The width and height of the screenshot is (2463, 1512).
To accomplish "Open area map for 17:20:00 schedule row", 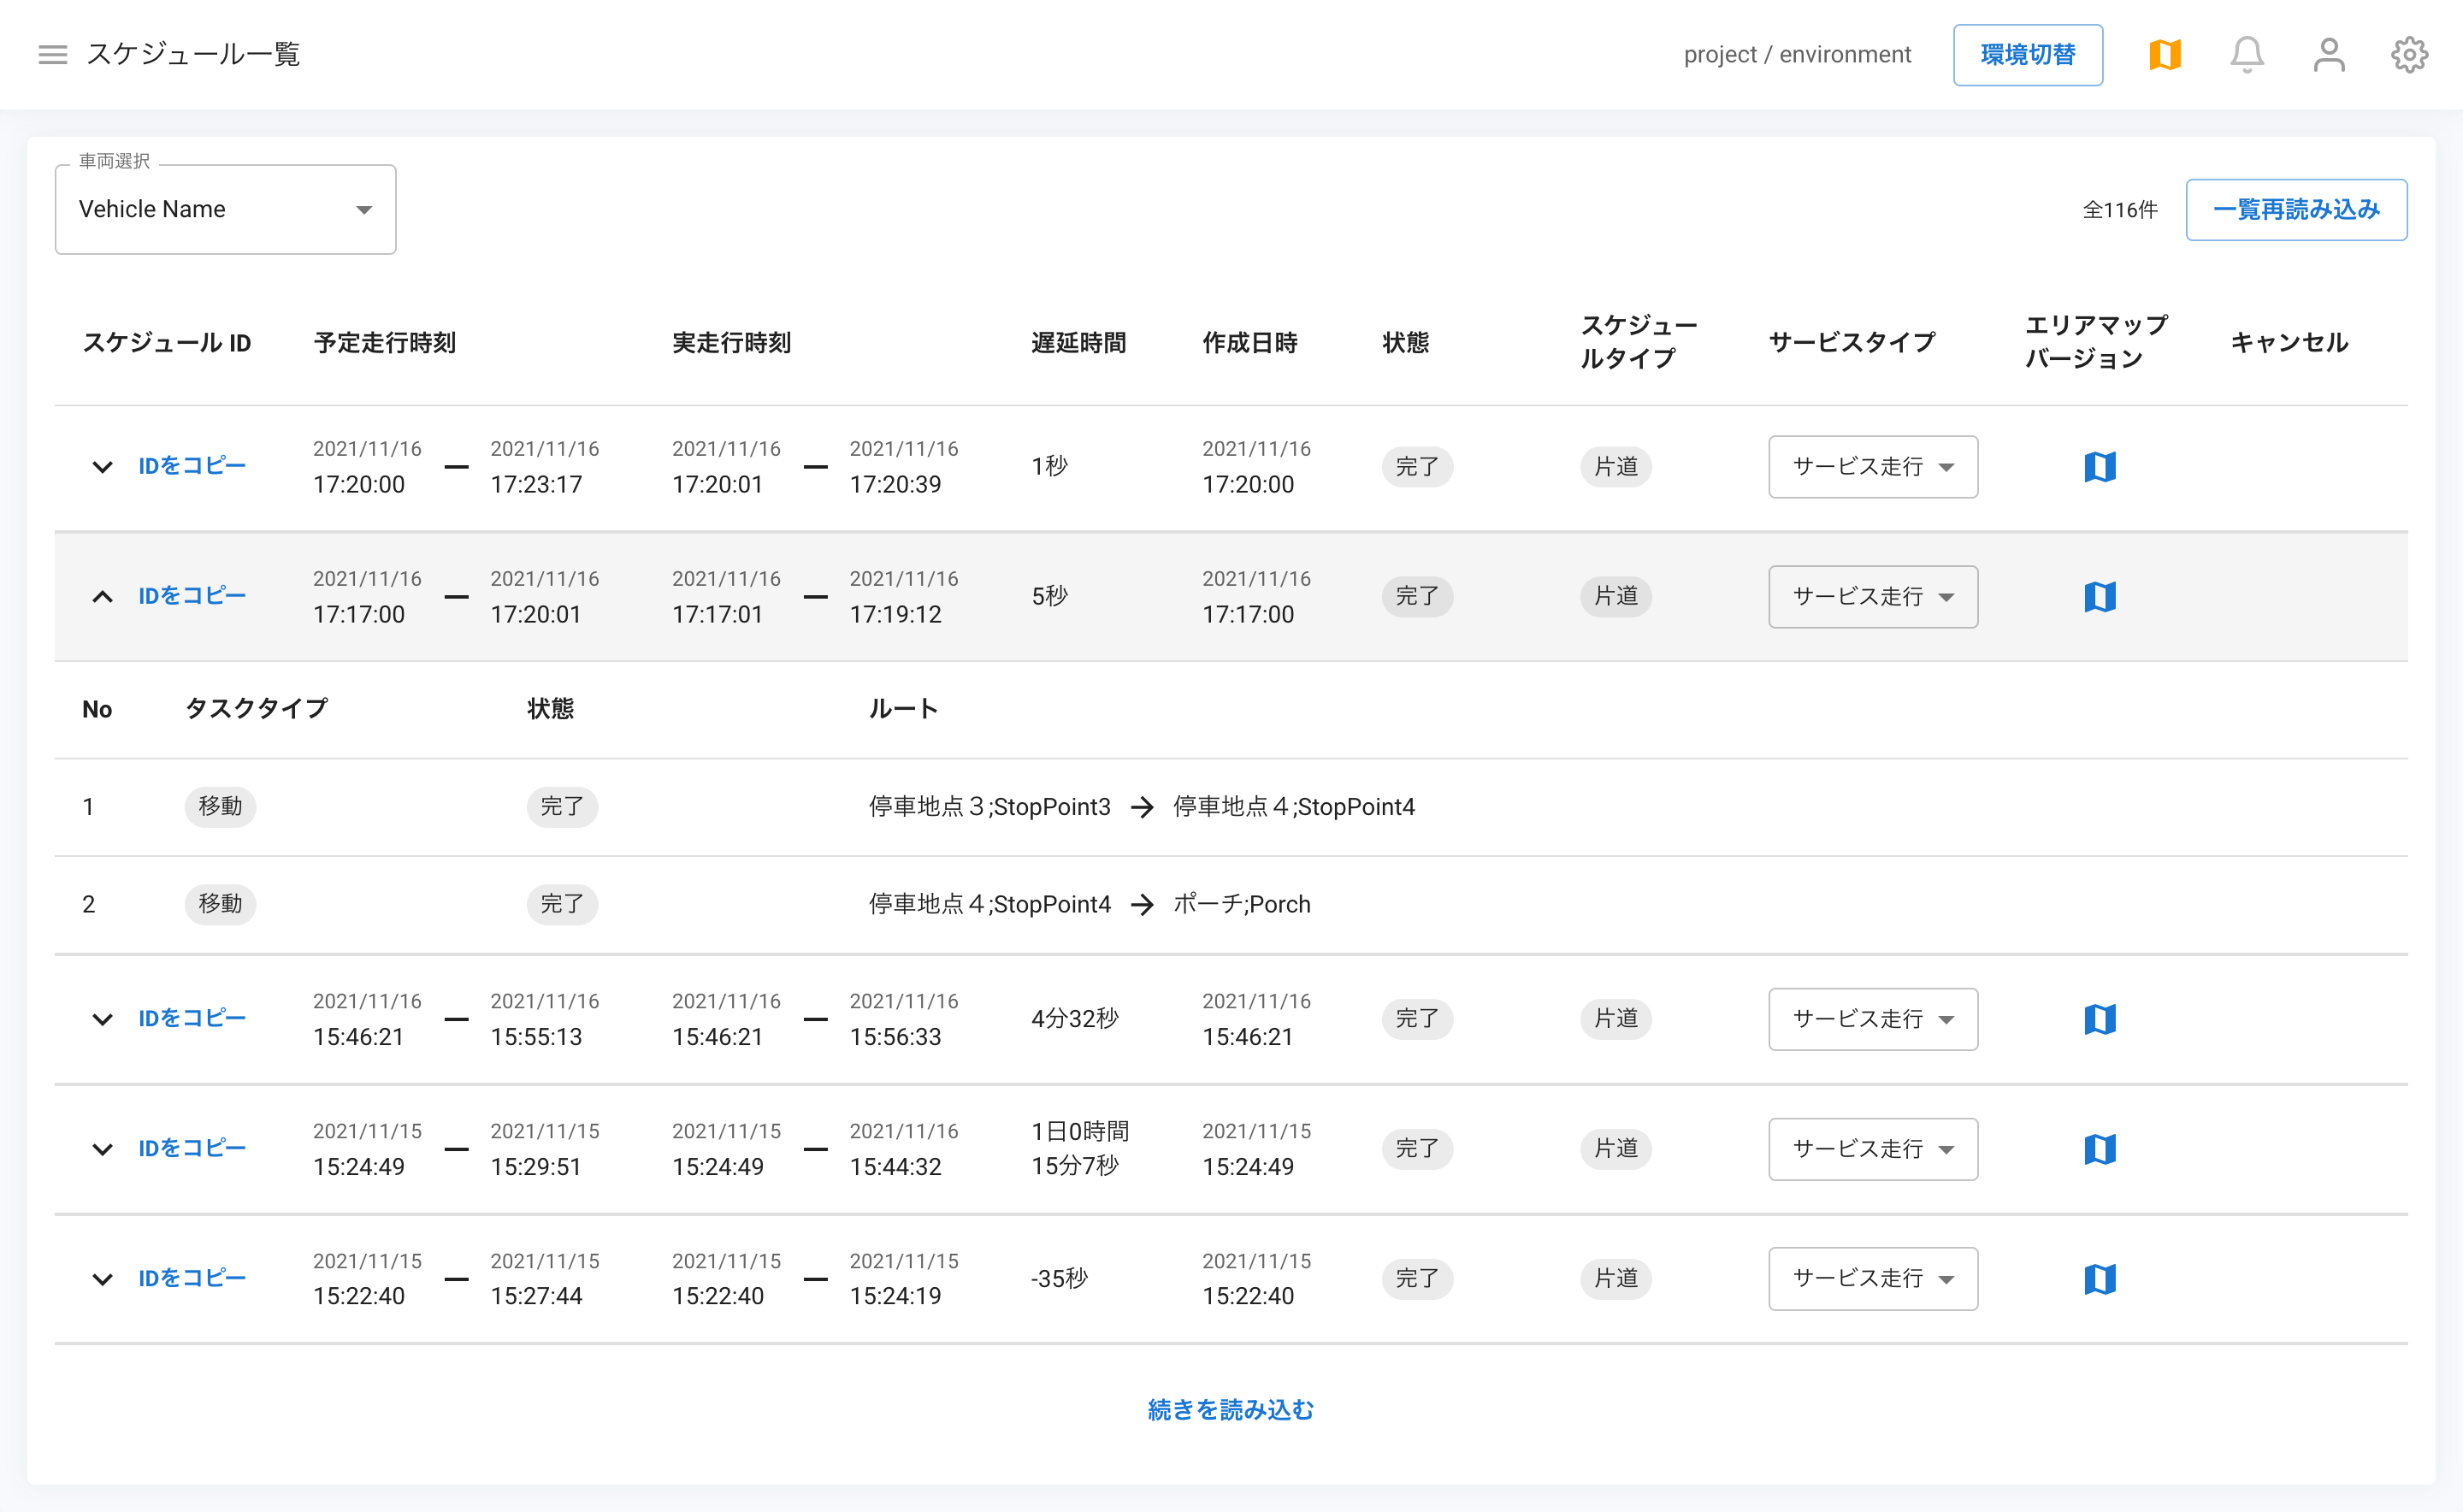I will click(2099, 466).
